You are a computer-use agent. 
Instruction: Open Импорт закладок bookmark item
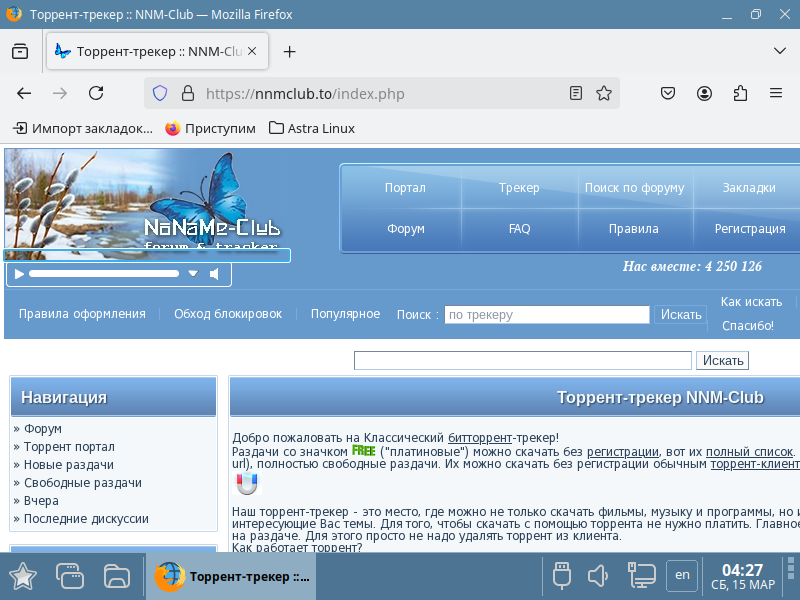[x=83, y=128]
